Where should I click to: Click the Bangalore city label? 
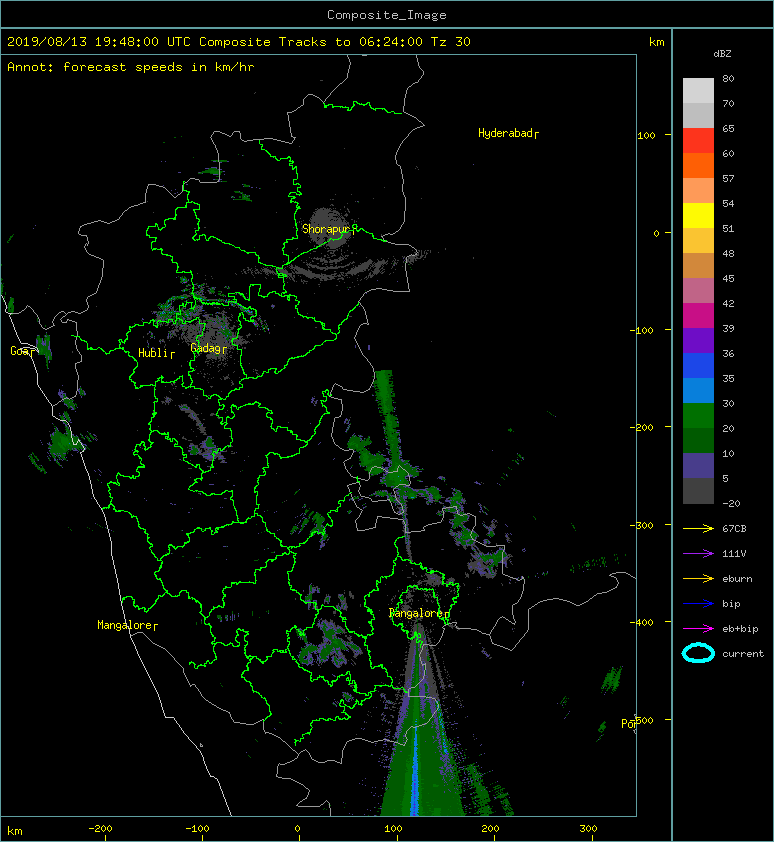pos(418,613)
